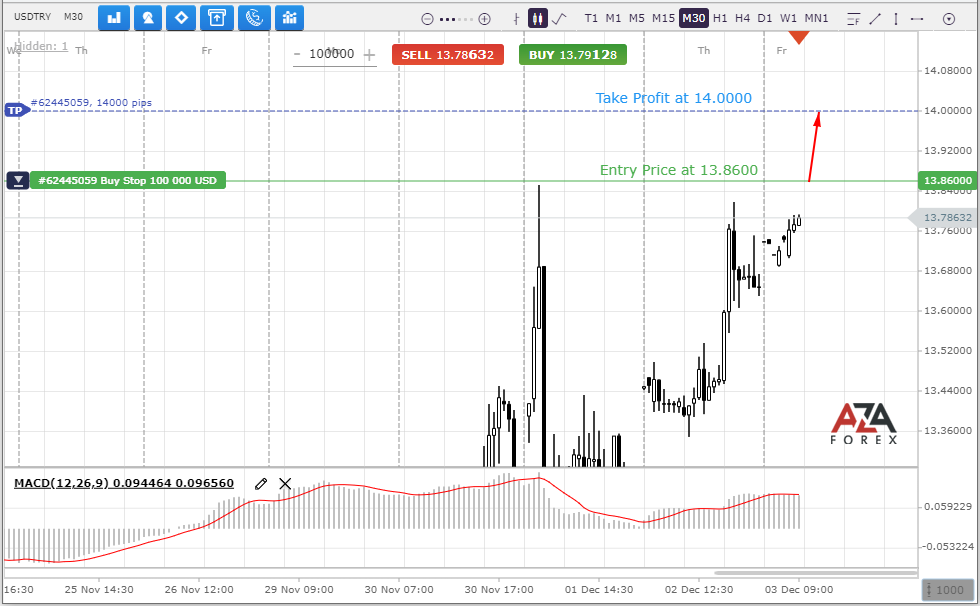Adjust the dotted zoom level indicator

(x=456, y=19)
